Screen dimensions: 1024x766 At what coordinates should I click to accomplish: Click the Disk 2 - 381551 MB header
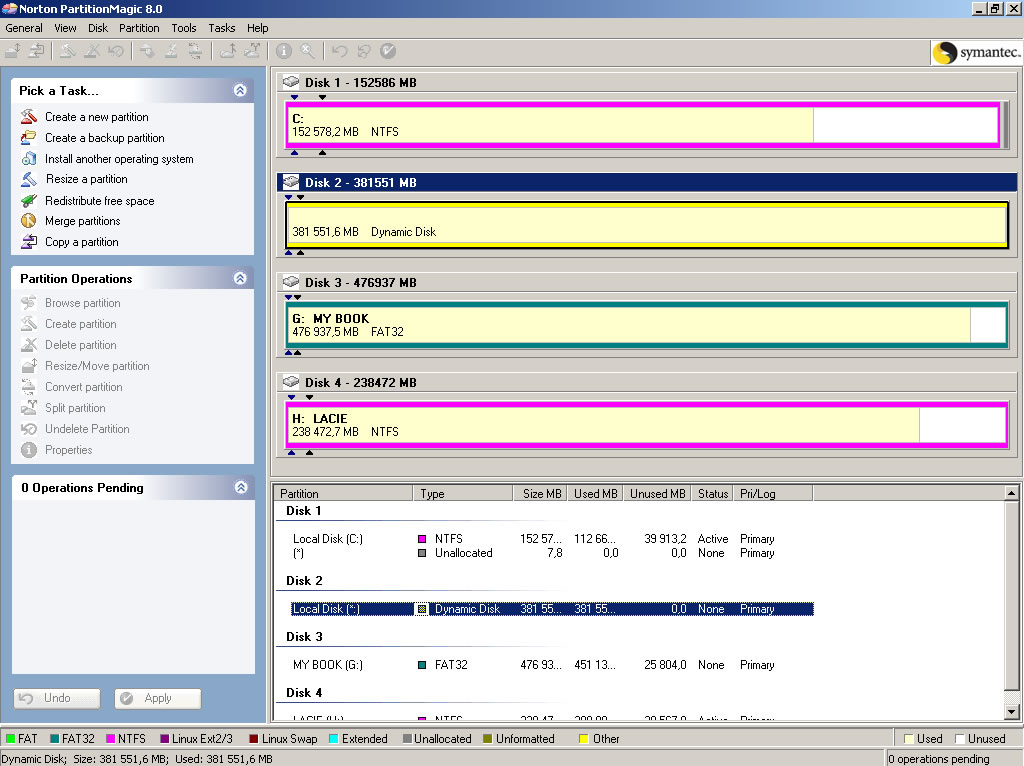tap(647, 182)
